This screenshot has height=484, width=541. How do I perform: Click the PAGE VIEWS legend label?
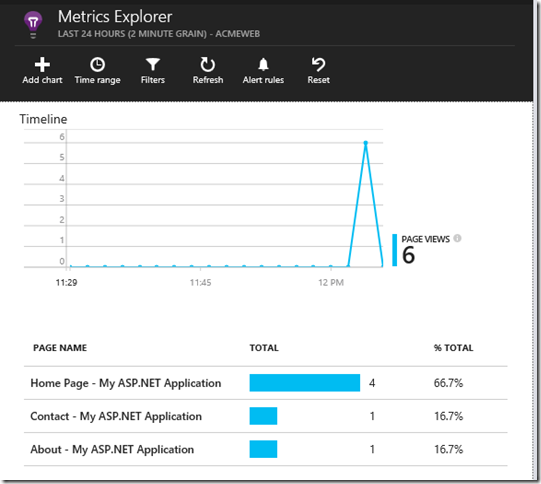(x=425, y=239)
